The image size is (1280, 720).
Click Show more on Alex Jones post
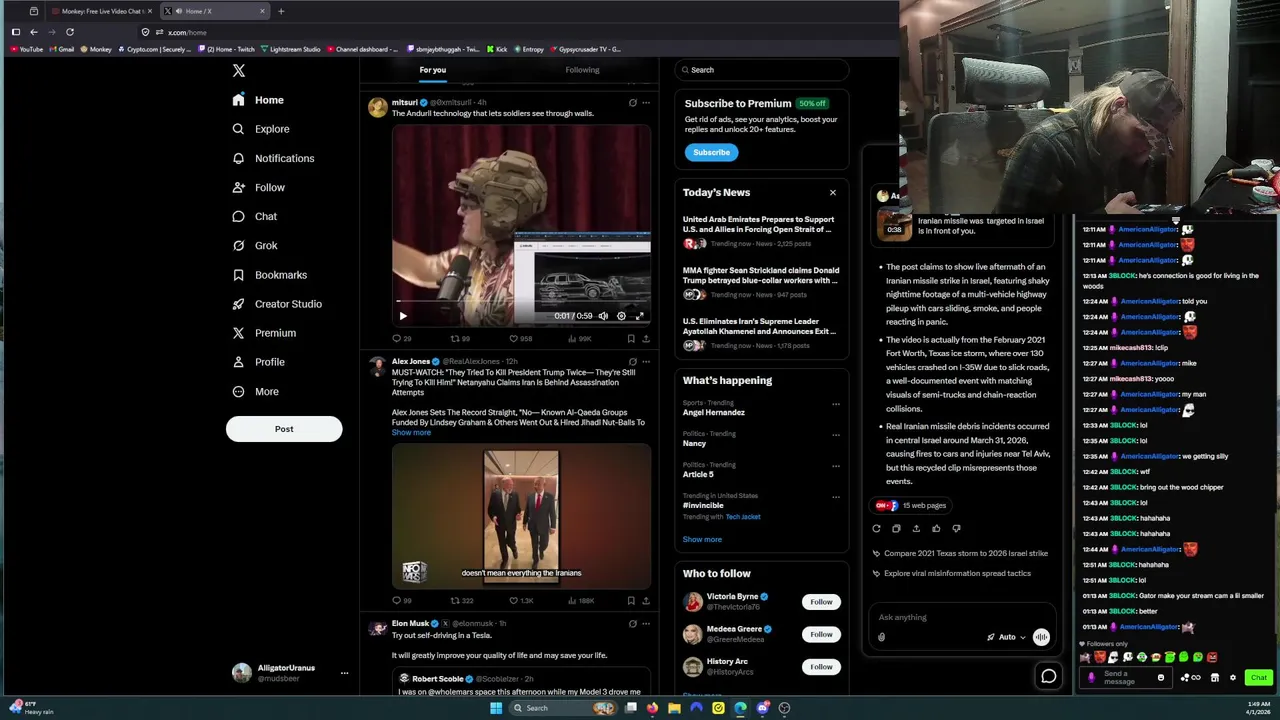tap(411, 432)
